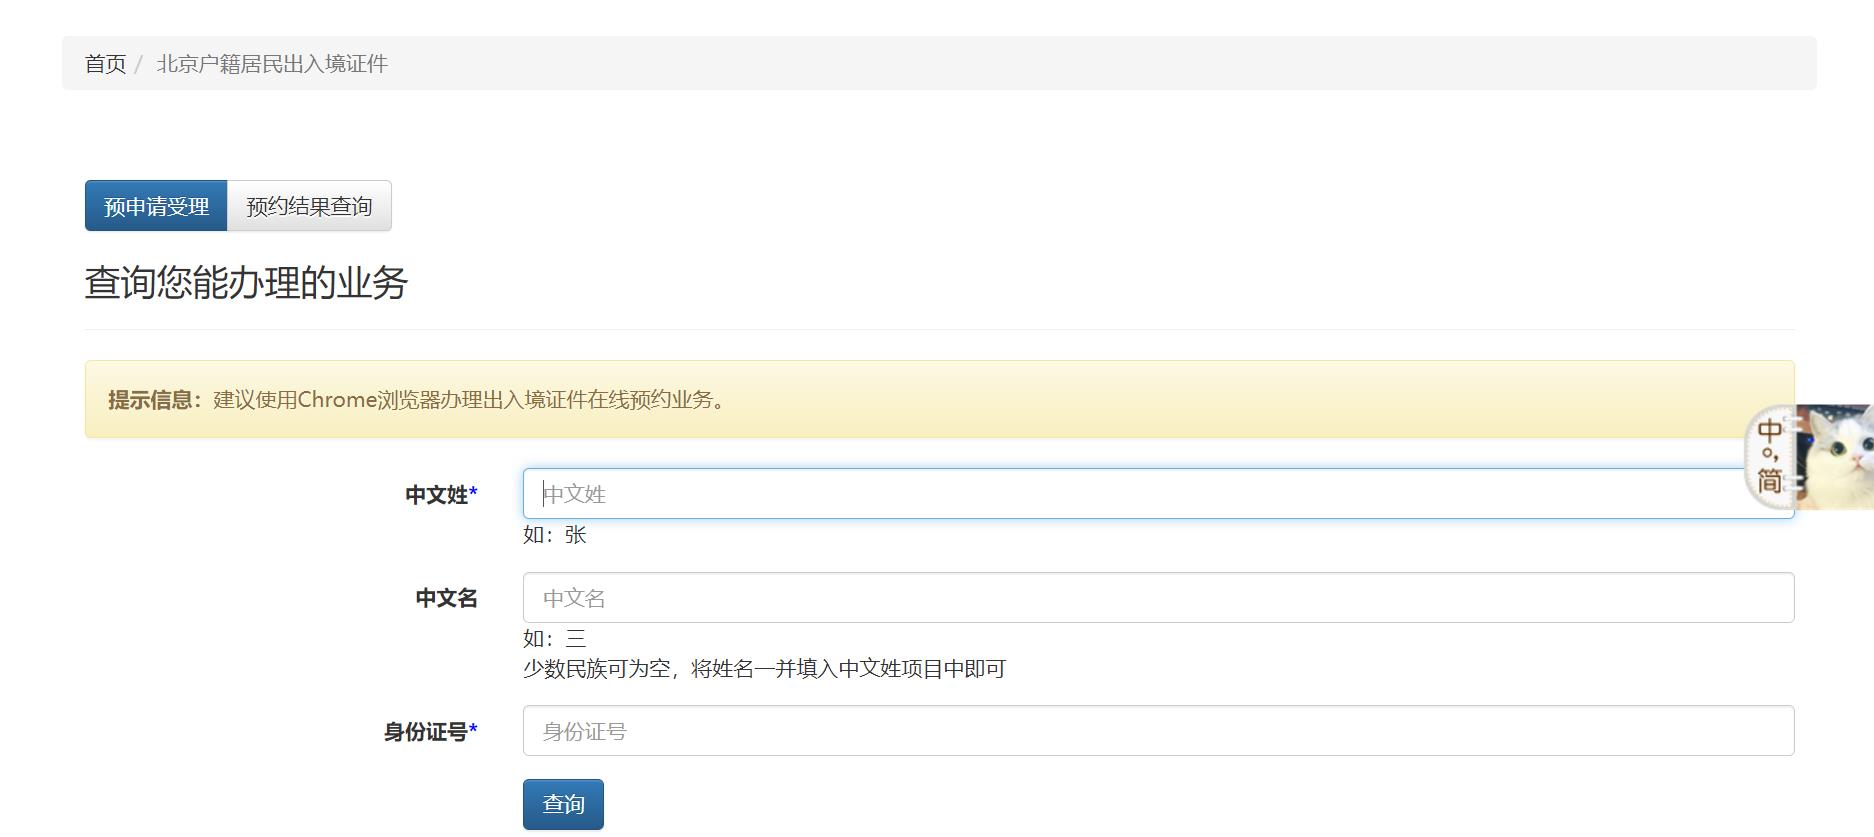Open the 首页 breadcrumb link
Screen dimensions: 1874x837
(x=105, y=64)
